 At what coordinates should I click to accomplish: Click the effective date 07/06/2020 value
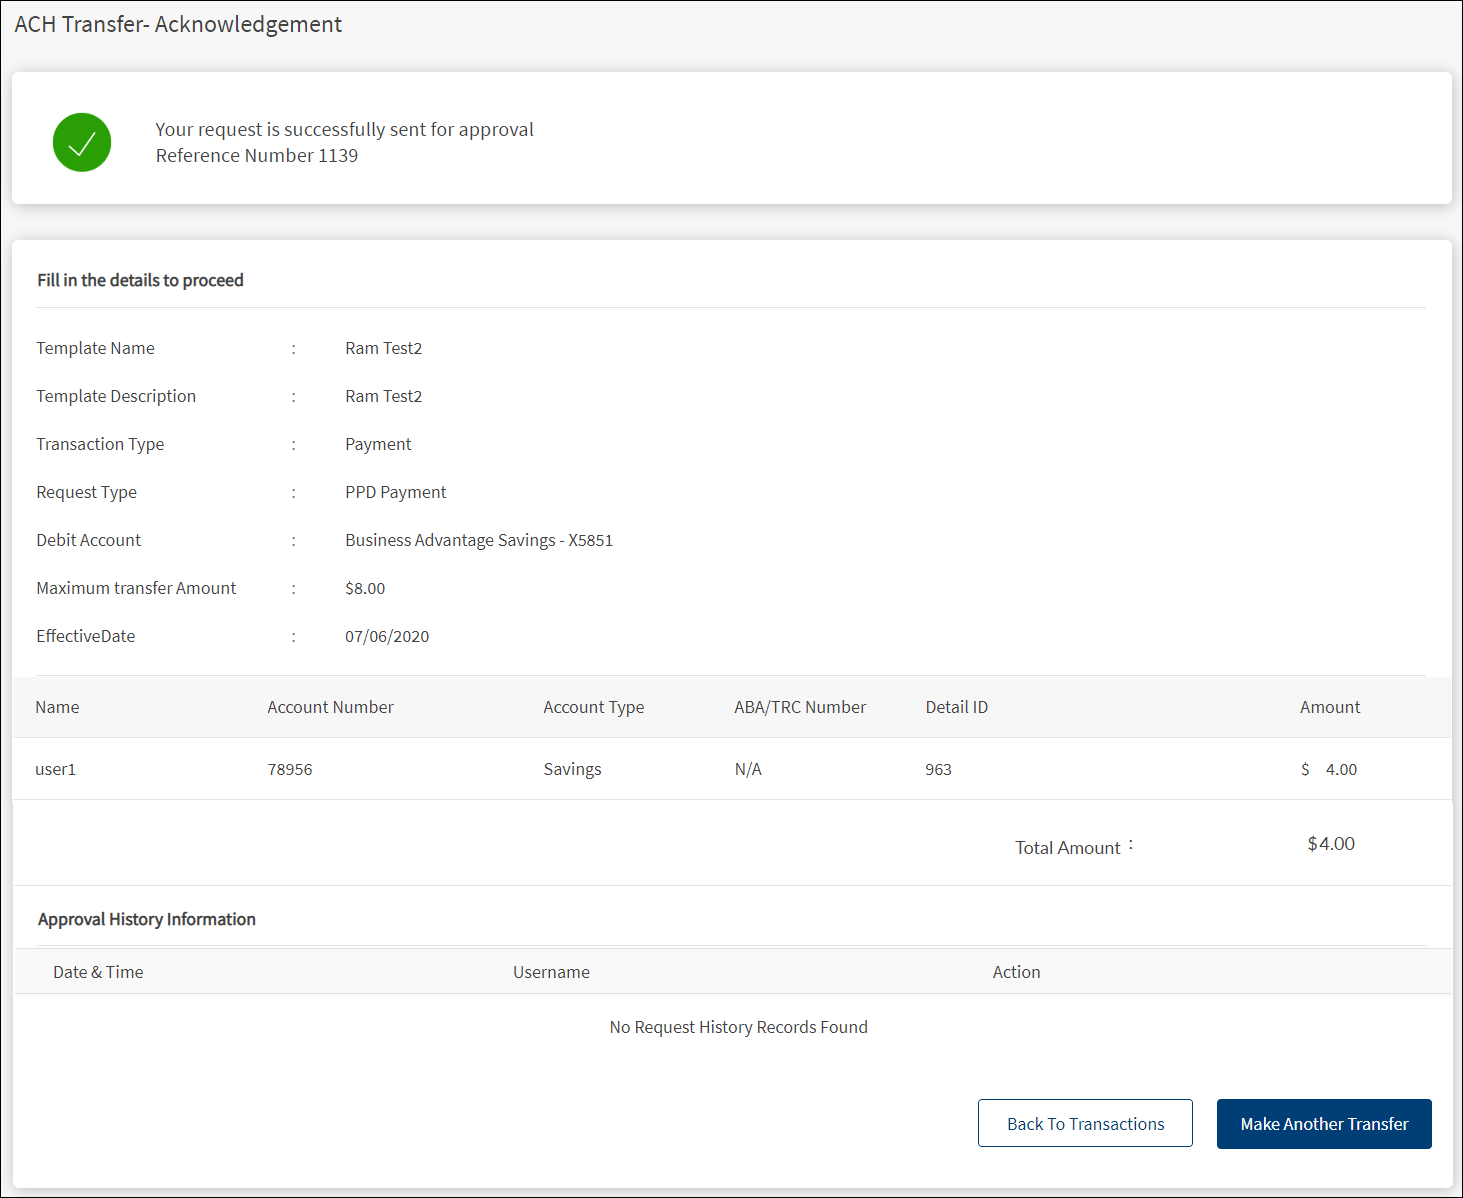point(387,636)
